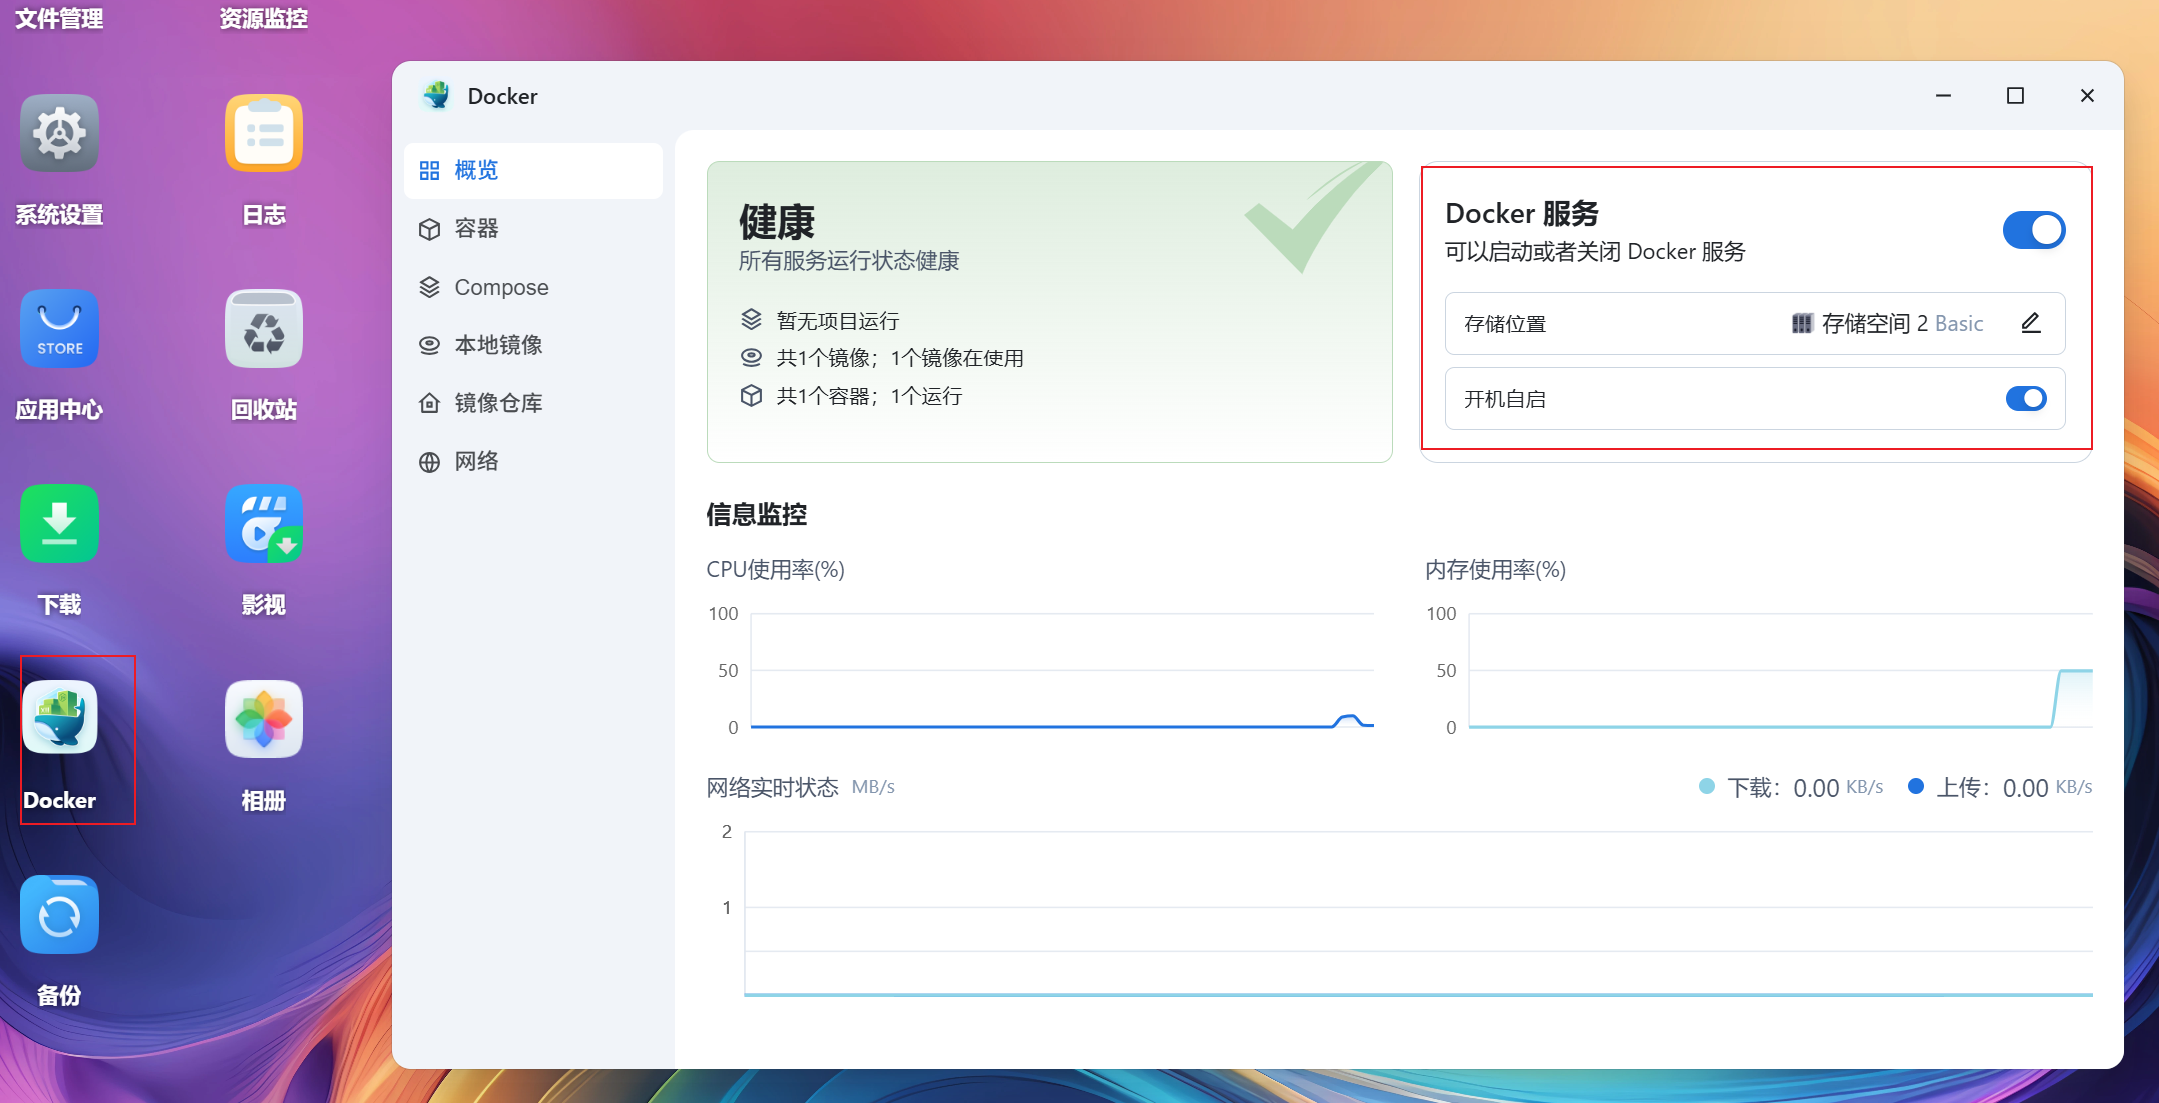The image size is (2159, 1103).
Task: Click the 共1个镜像 status line
Action: click(899, 358)
